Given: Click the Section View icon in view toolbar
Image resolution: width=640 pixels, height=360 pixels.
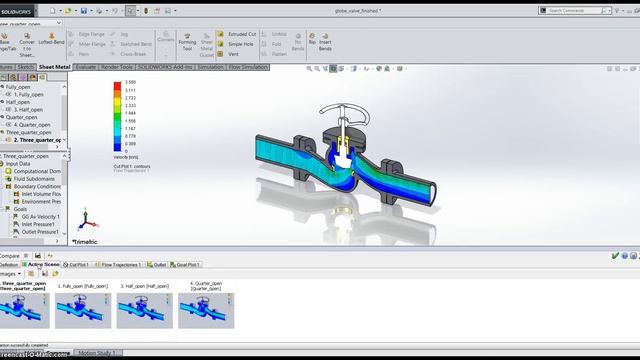Looking at the screenshot, I should pos(333,69).
